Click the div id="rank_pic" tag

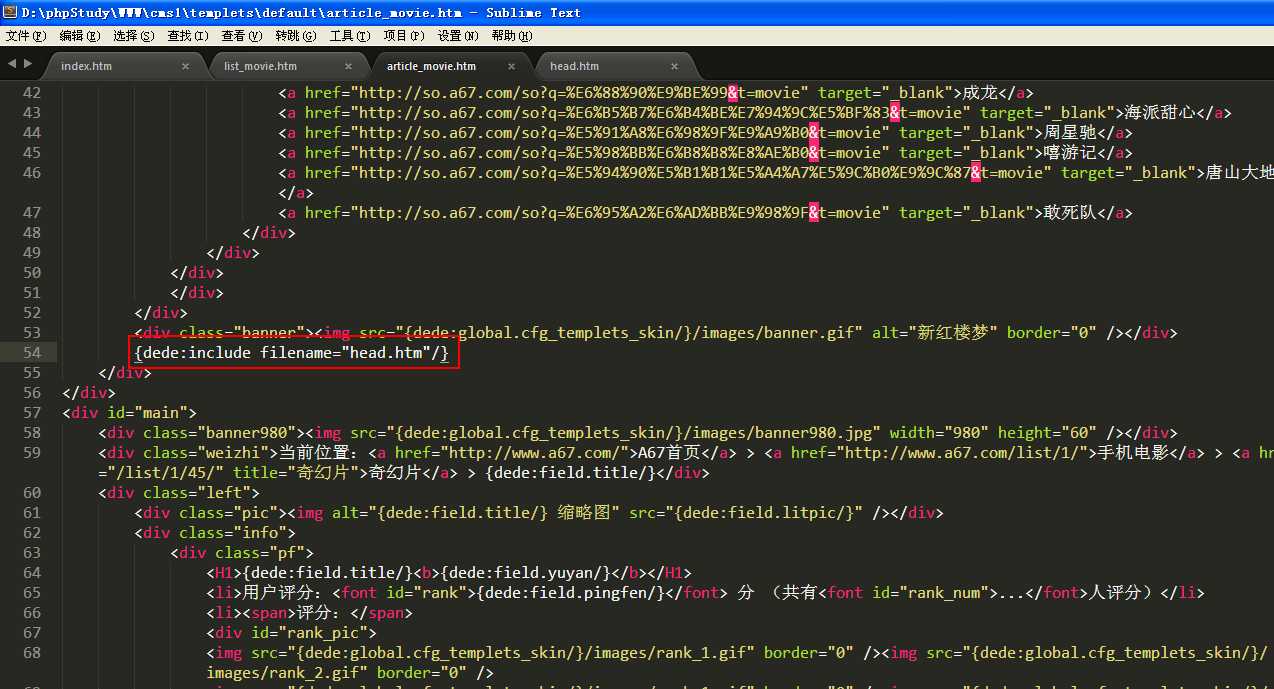(292, 633)
